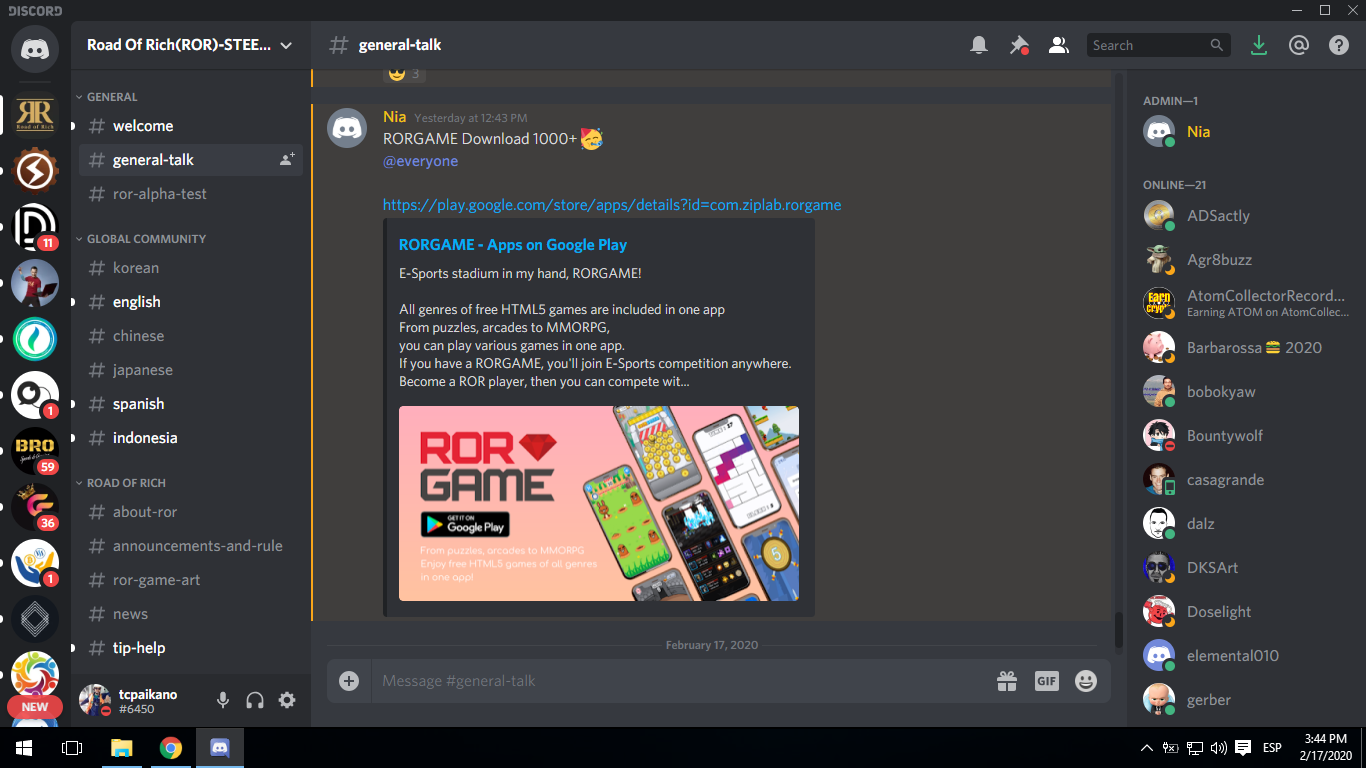Viewport: 1366px width, 768px height.
Task: Open the BRO server icon
Action: tap(35, 451)
